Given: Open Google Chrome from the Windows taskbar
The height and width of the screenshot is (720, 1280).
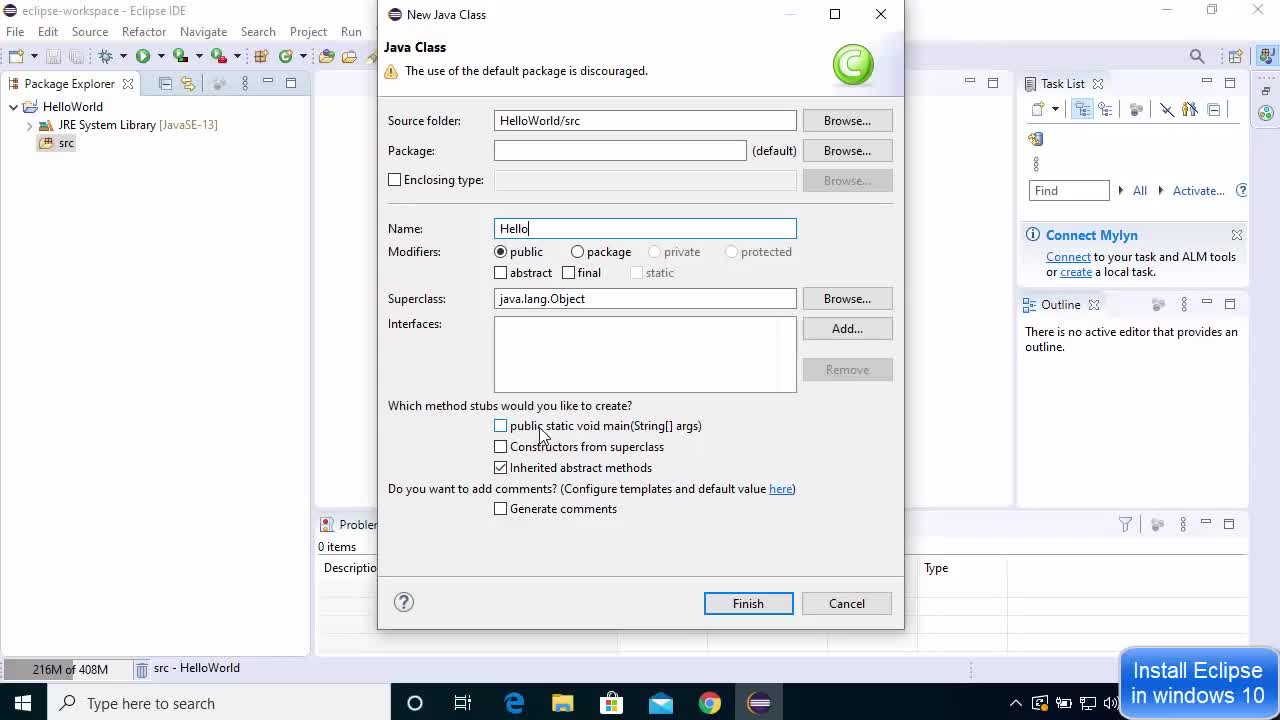Looking at the screenshot, I should [x=709, y=703].
